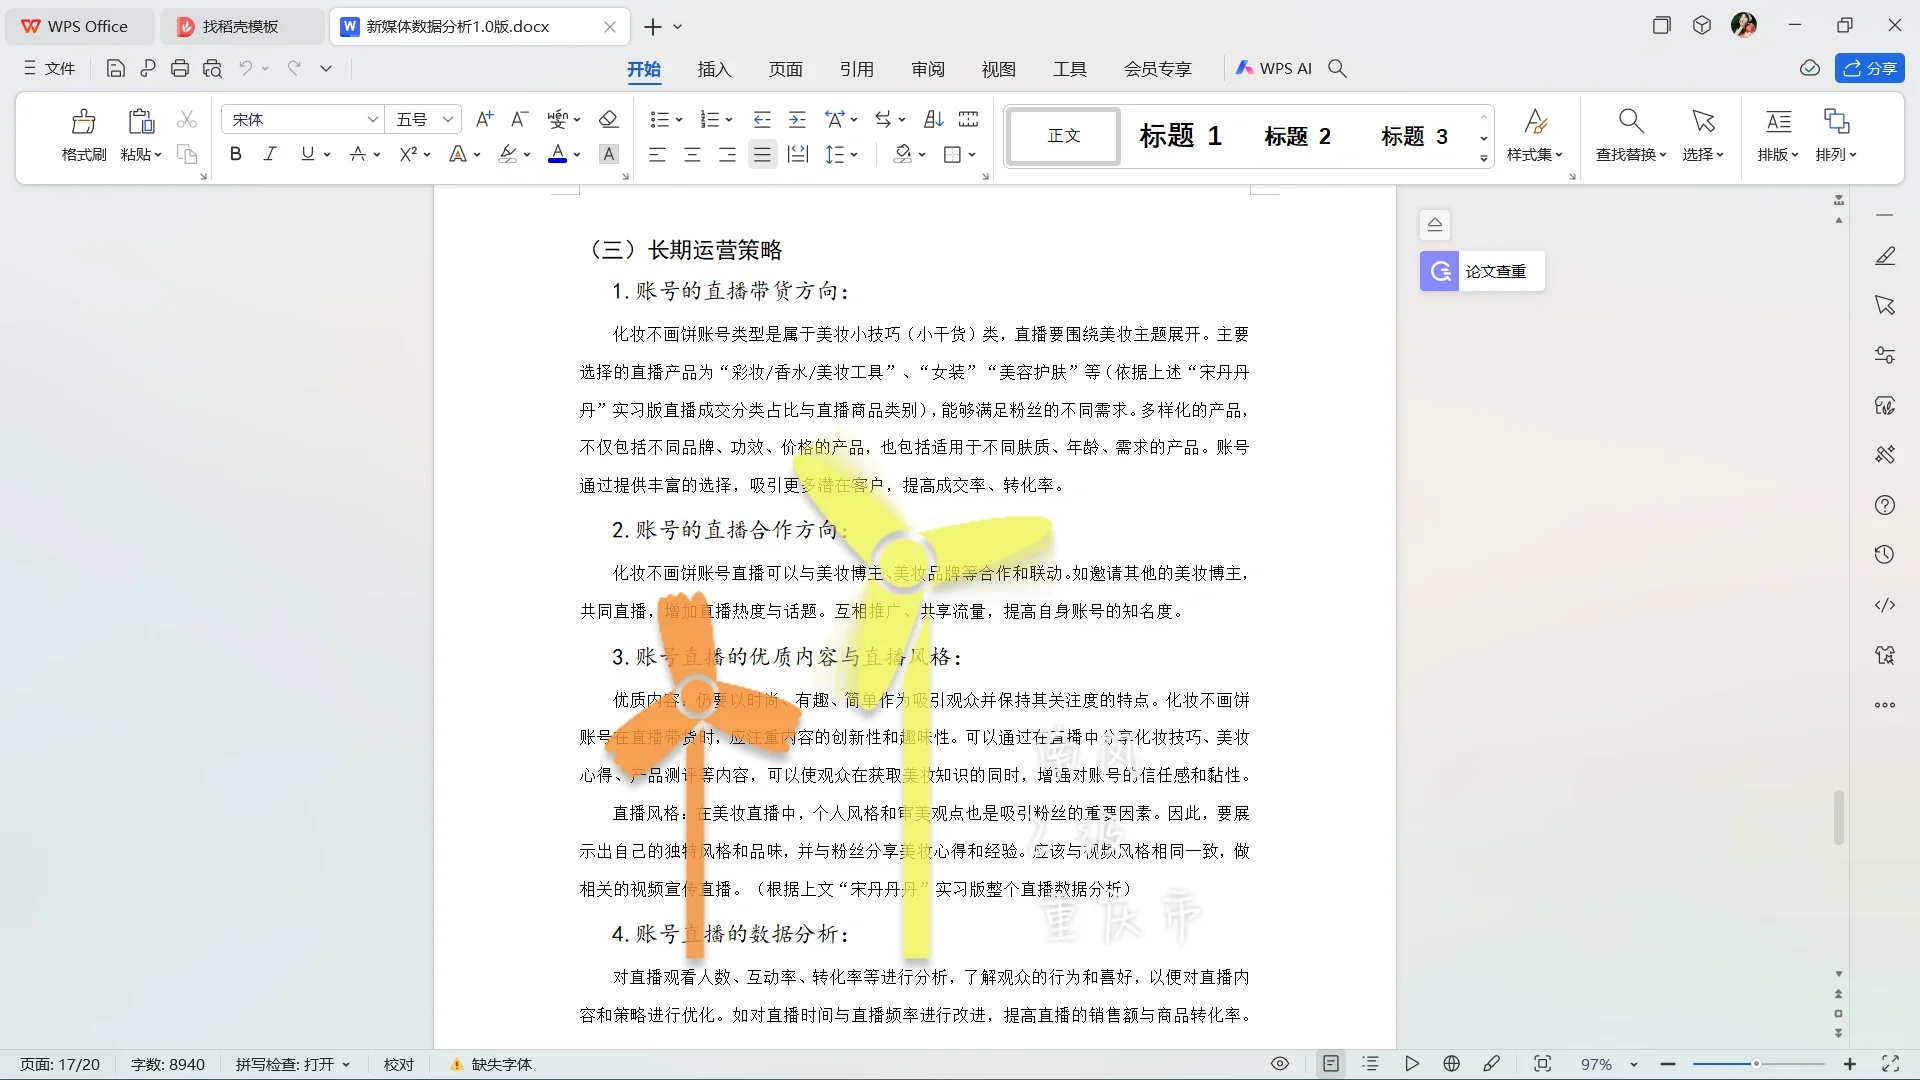Open the Style Set (样式集) icon
Viewport: 1920px width, 1080px height.
pos(1535,121)
